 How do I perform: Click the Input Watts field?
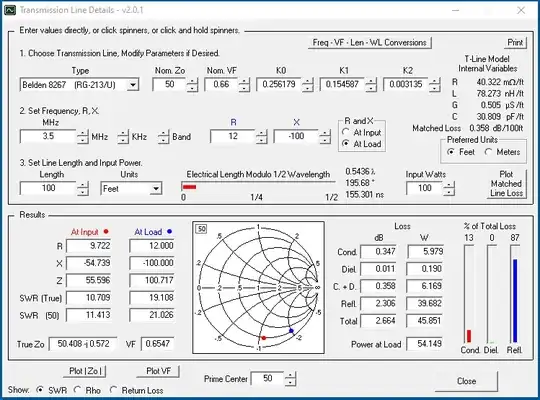pos(425,188)
